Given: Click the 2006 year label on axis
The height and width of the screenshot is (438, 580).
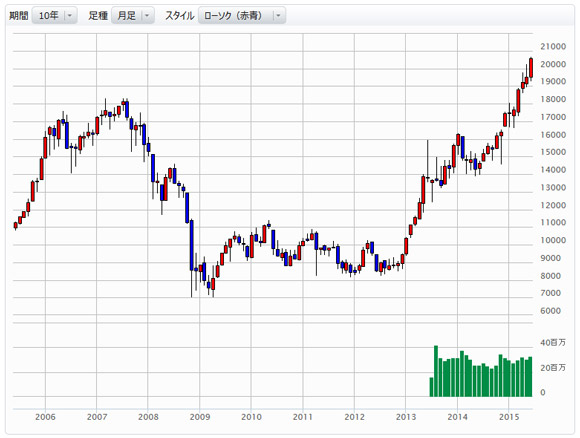Looking at the screenshot, I should [45, 417].
